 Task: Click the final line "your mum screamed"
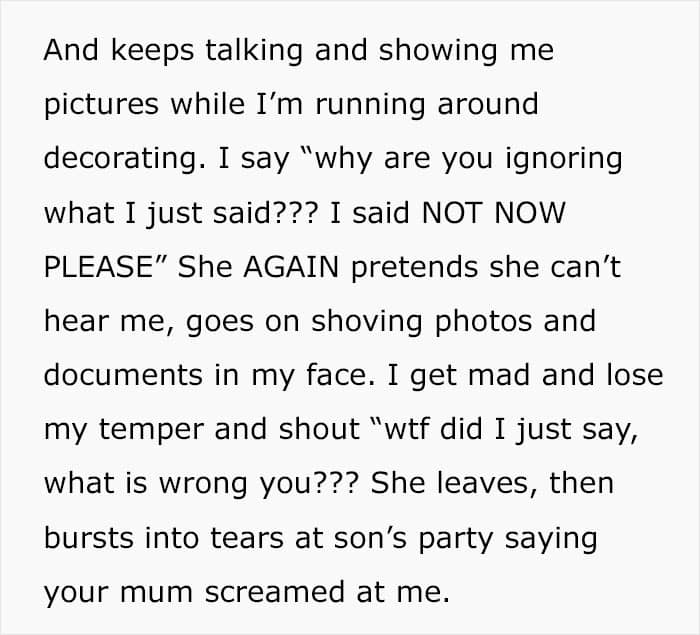pyautogui.click(x=195, y=592)
